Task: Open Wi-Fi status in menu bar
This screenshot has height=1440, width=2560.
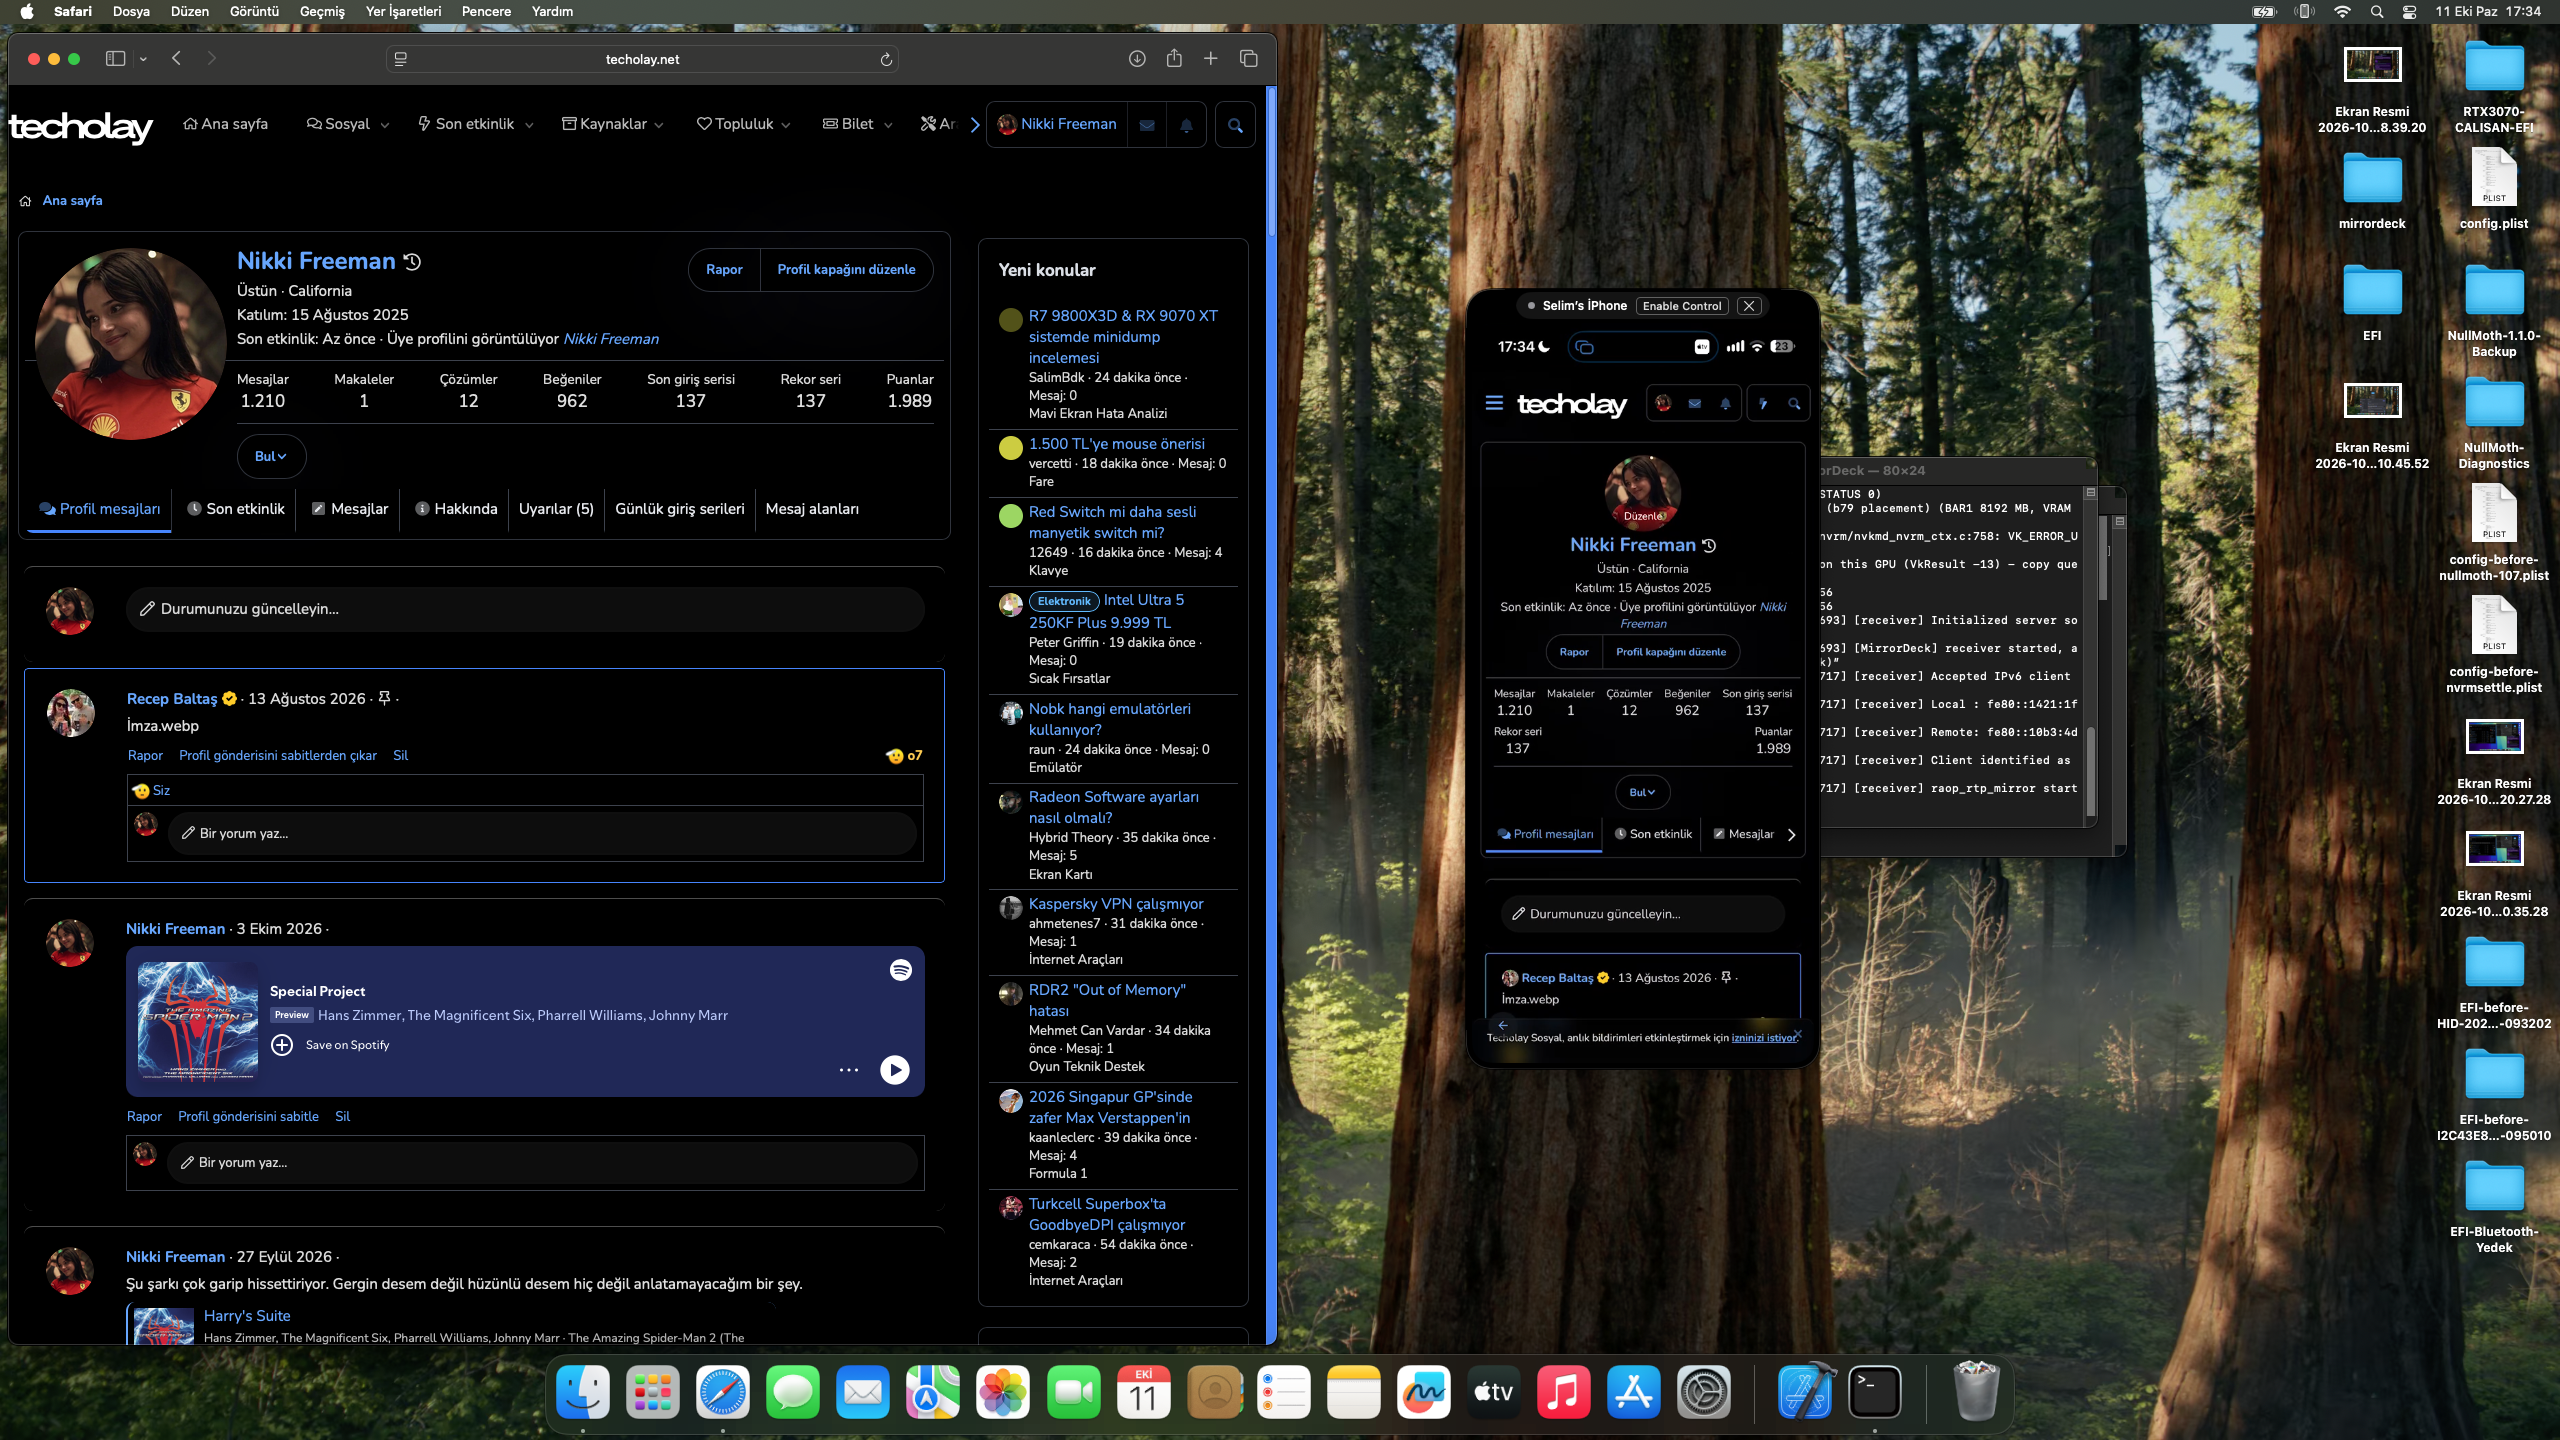Action: click(x=2342, y=11)
